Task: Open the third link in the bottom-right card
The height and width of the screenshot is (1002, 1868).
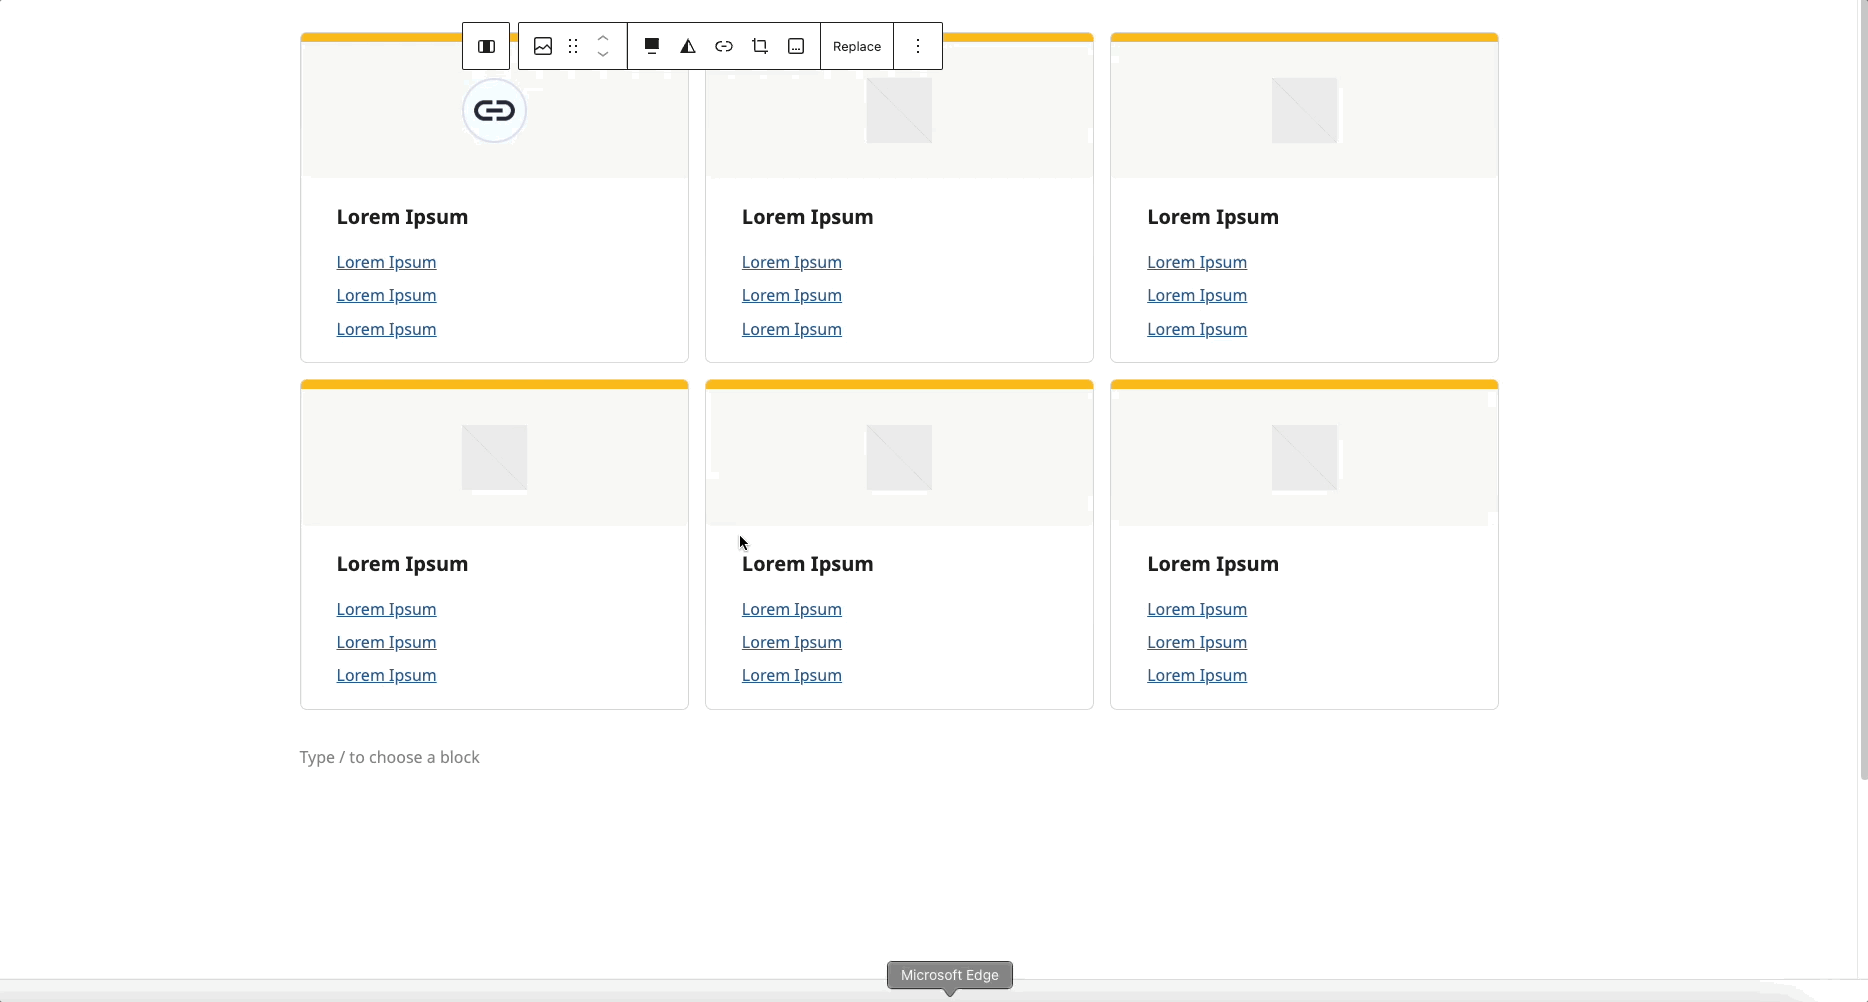Action: pyautogui.click(x=1196, y=675)
